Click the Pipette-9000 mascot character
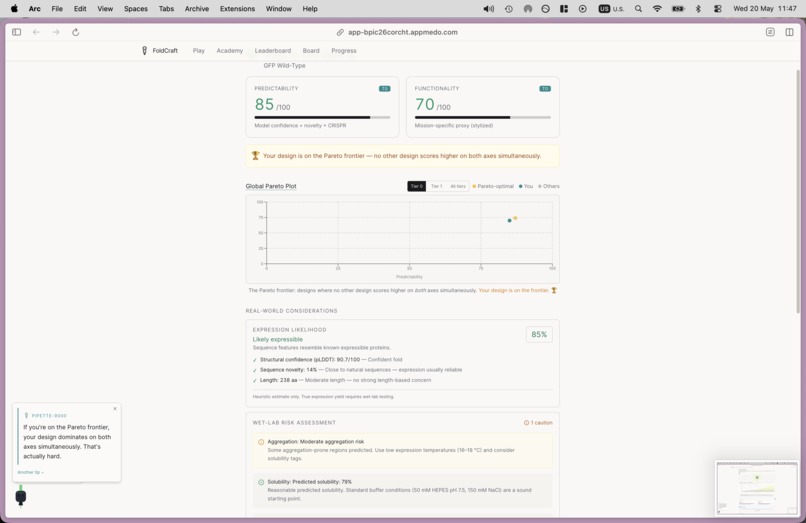The image size is (806, 523). click(x=21, y=496)
